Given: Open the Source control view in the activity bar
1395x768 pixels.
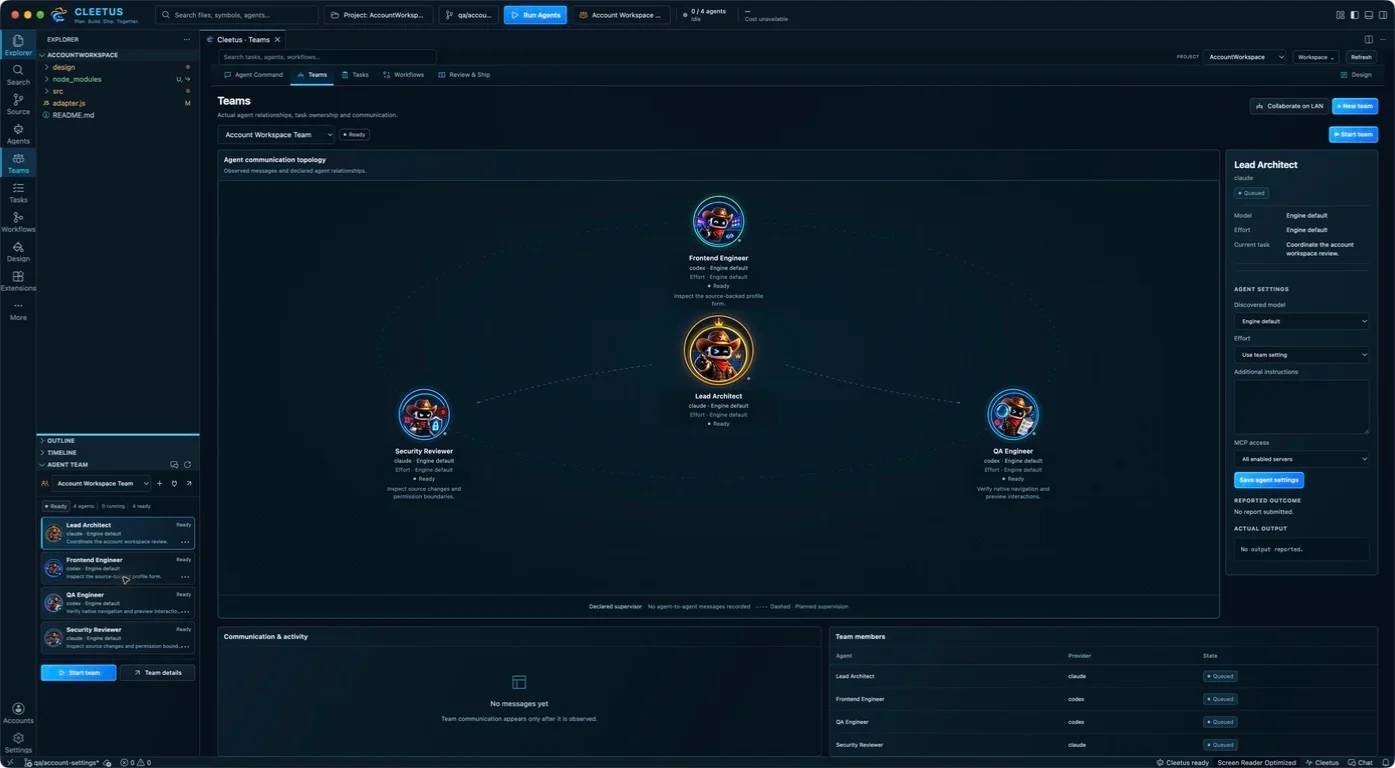Looking at the screenshot, I should (x=18, y=104).
